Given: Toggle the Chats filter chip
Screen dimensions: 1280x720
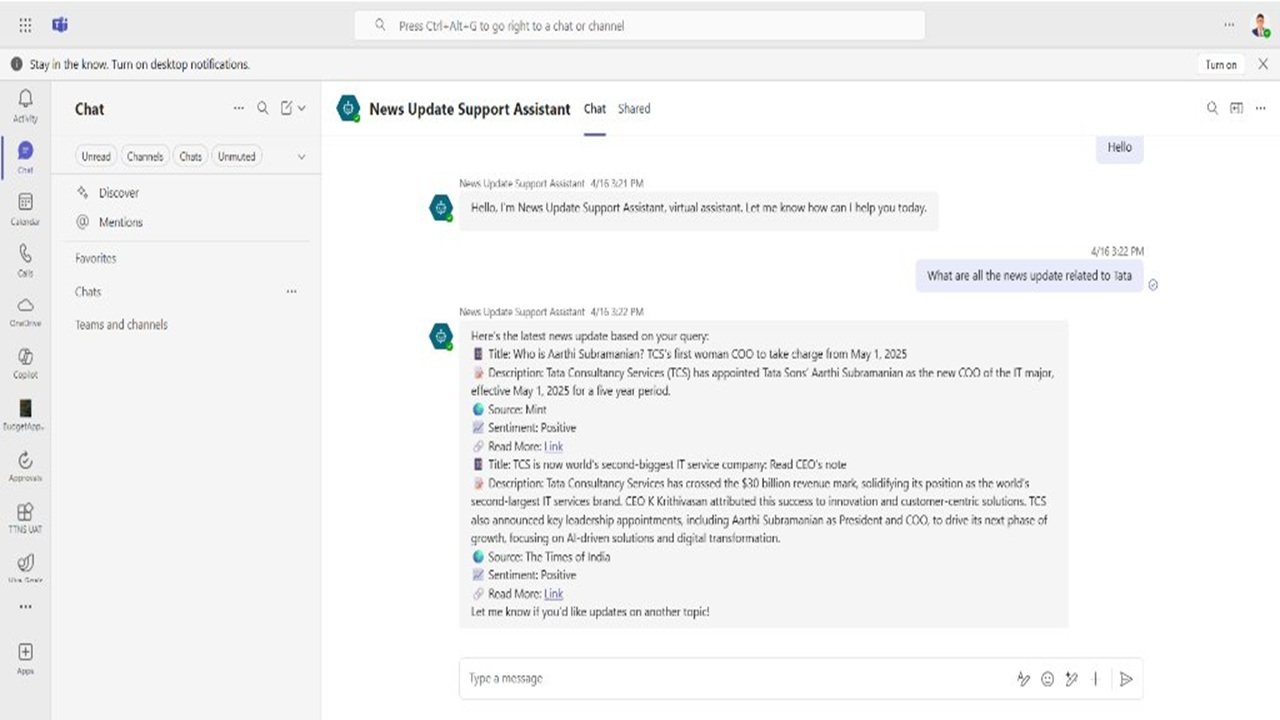Looking at the screenshot, I should (190, 156).
